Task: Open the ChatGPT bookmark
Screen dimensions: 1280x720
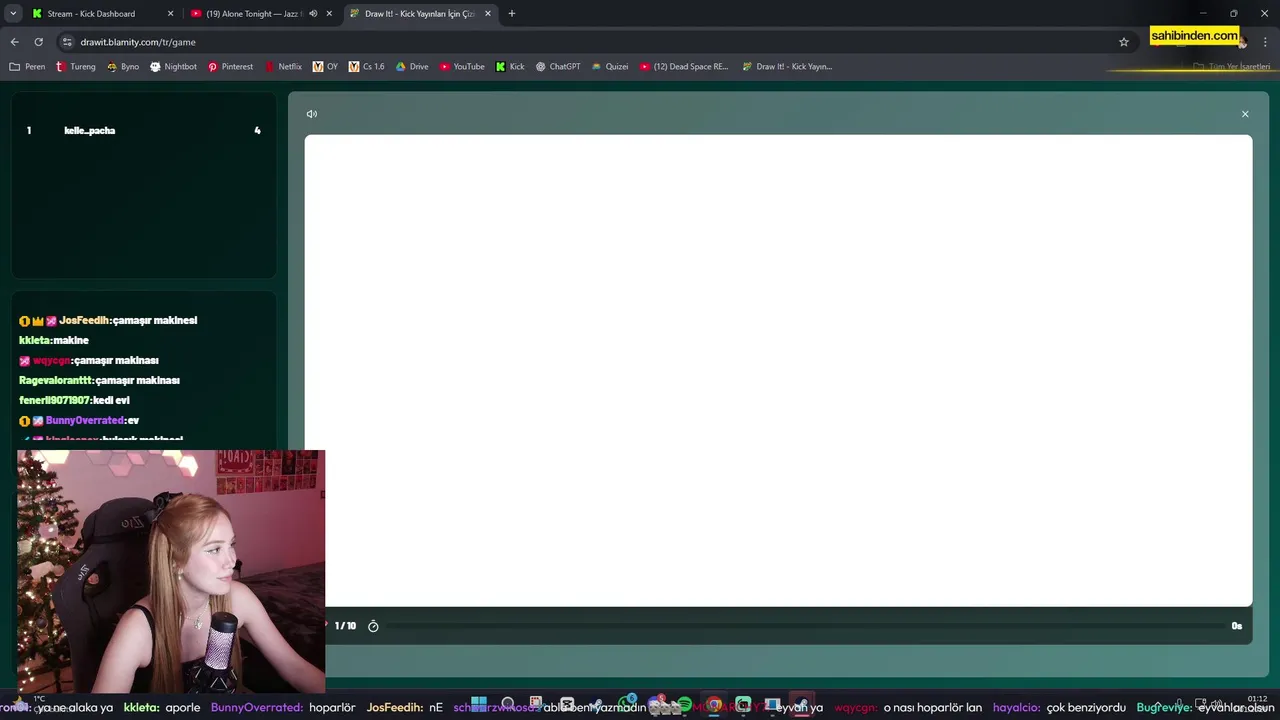Action: pyautogui.click(x=557, y=67)
